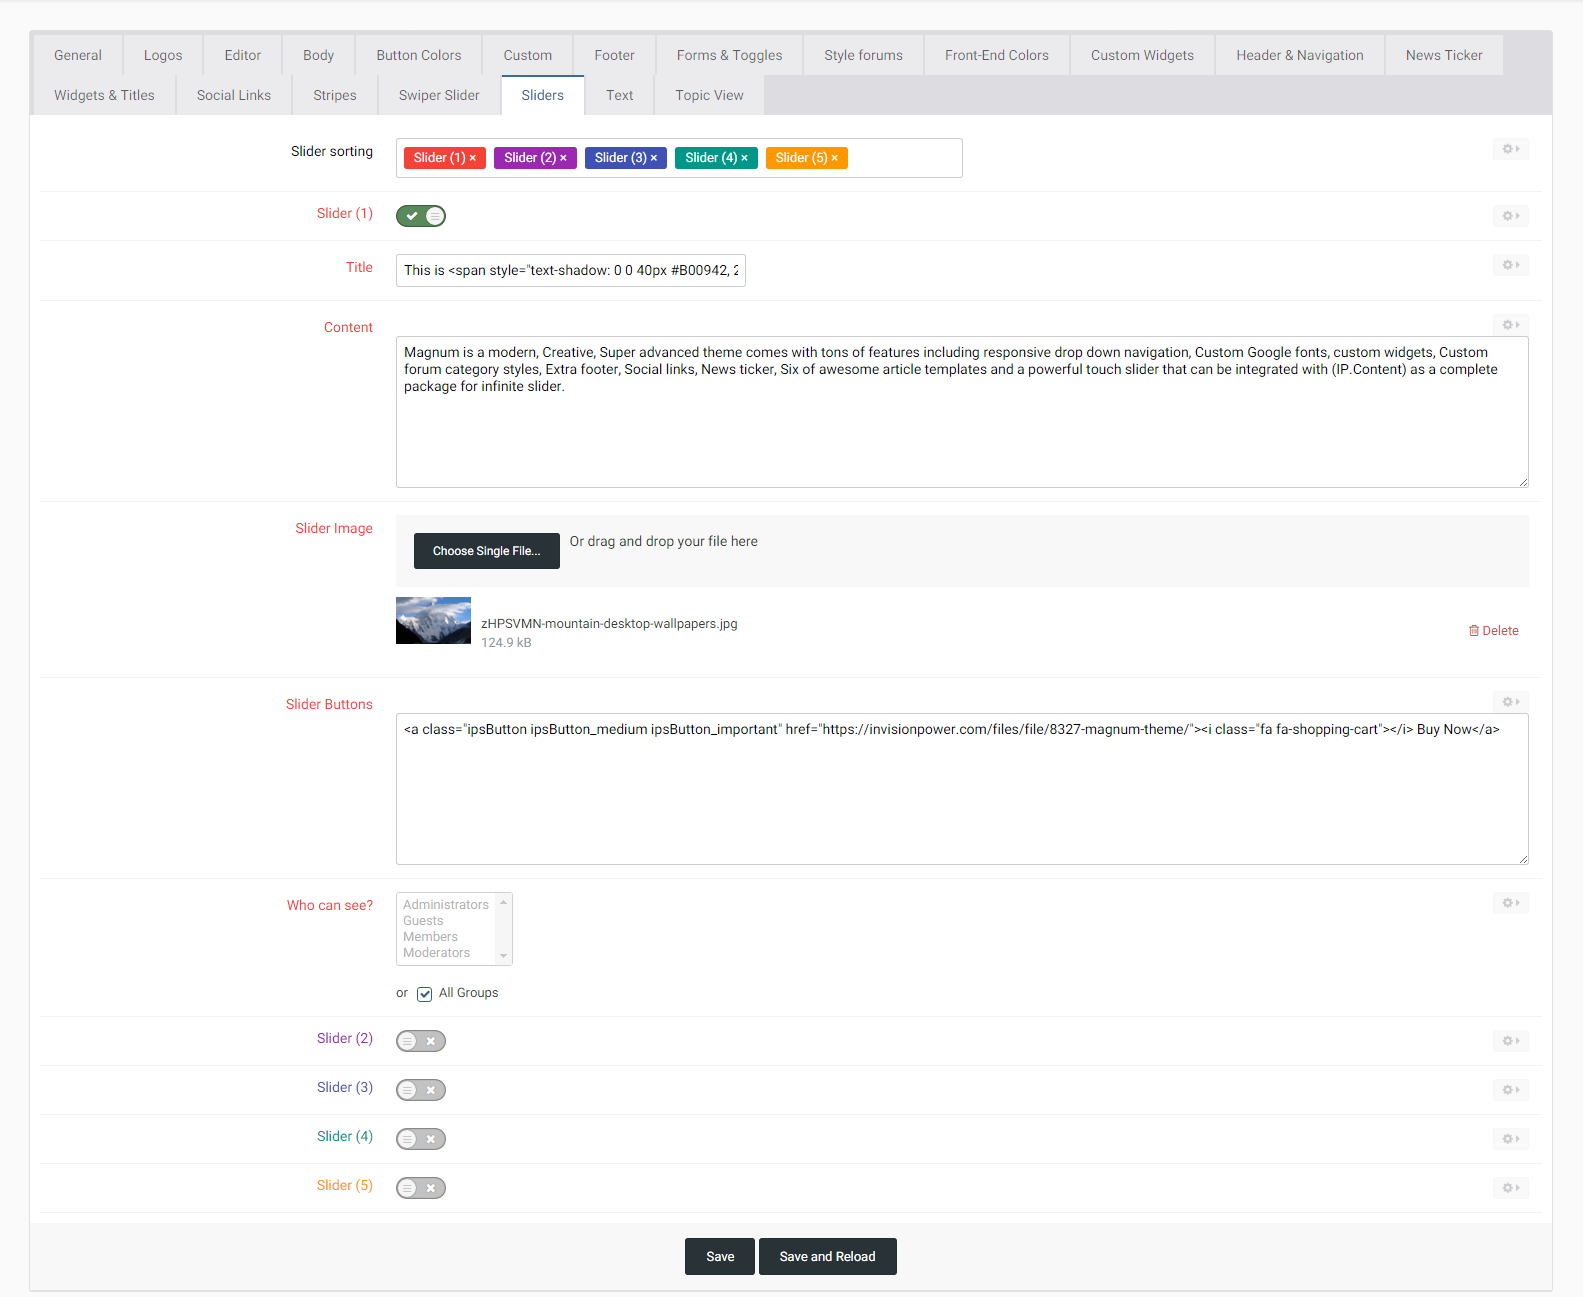
Task: Remove Slider (1) tag with its x icon
Action: 473,158
